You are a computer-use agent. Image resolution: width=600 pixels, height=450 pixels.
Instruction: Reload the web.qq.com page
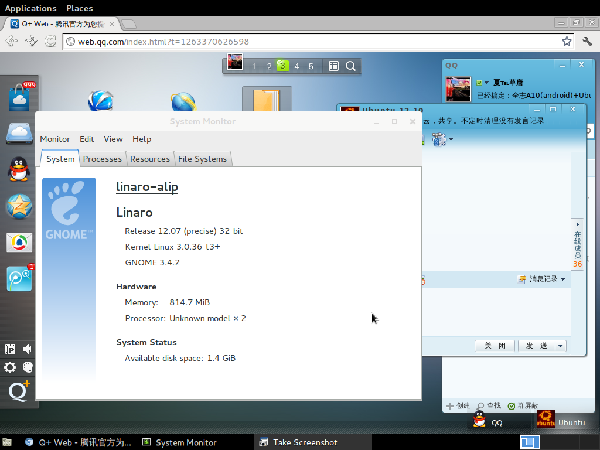(51, 41)
